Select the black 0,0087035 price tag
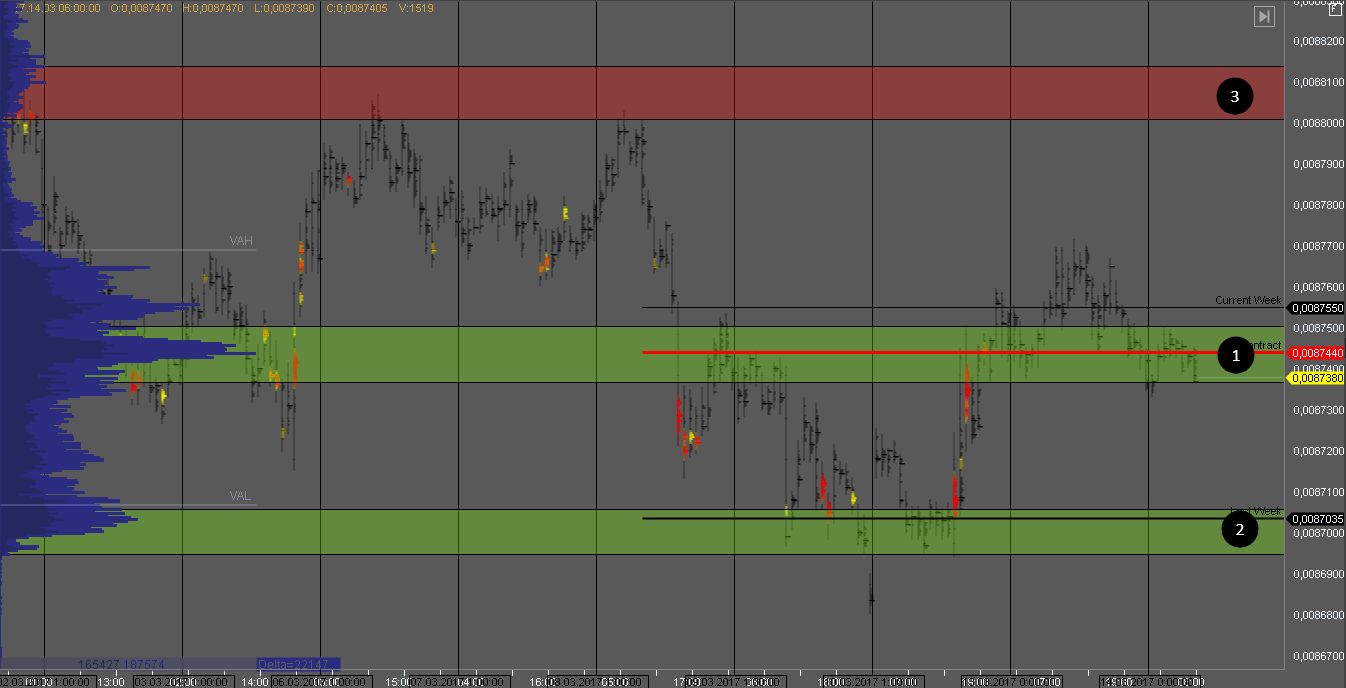Screen dimensions: 1346x688 tap(1316, 519)
